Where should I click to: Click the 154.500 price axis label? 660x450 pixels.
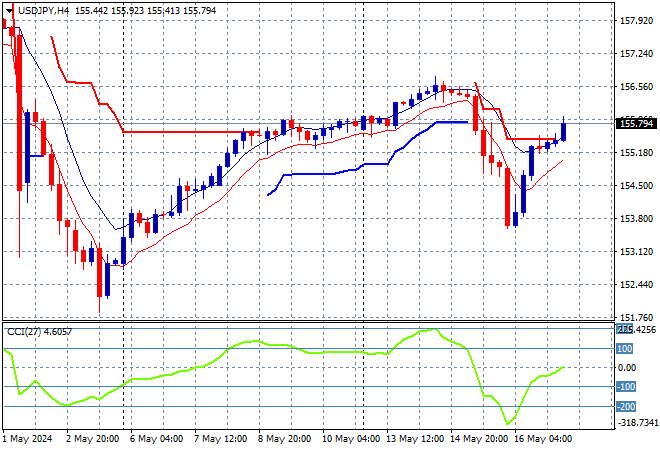[x=636, y=185]
